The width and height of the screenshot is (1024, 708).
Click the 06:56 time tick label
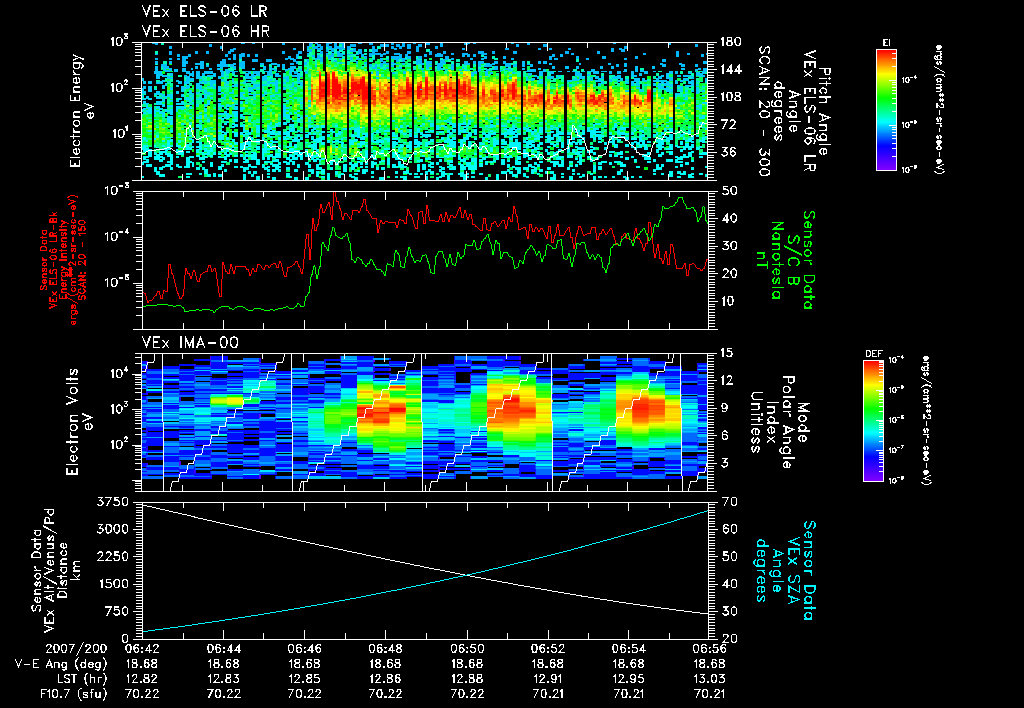710,649
